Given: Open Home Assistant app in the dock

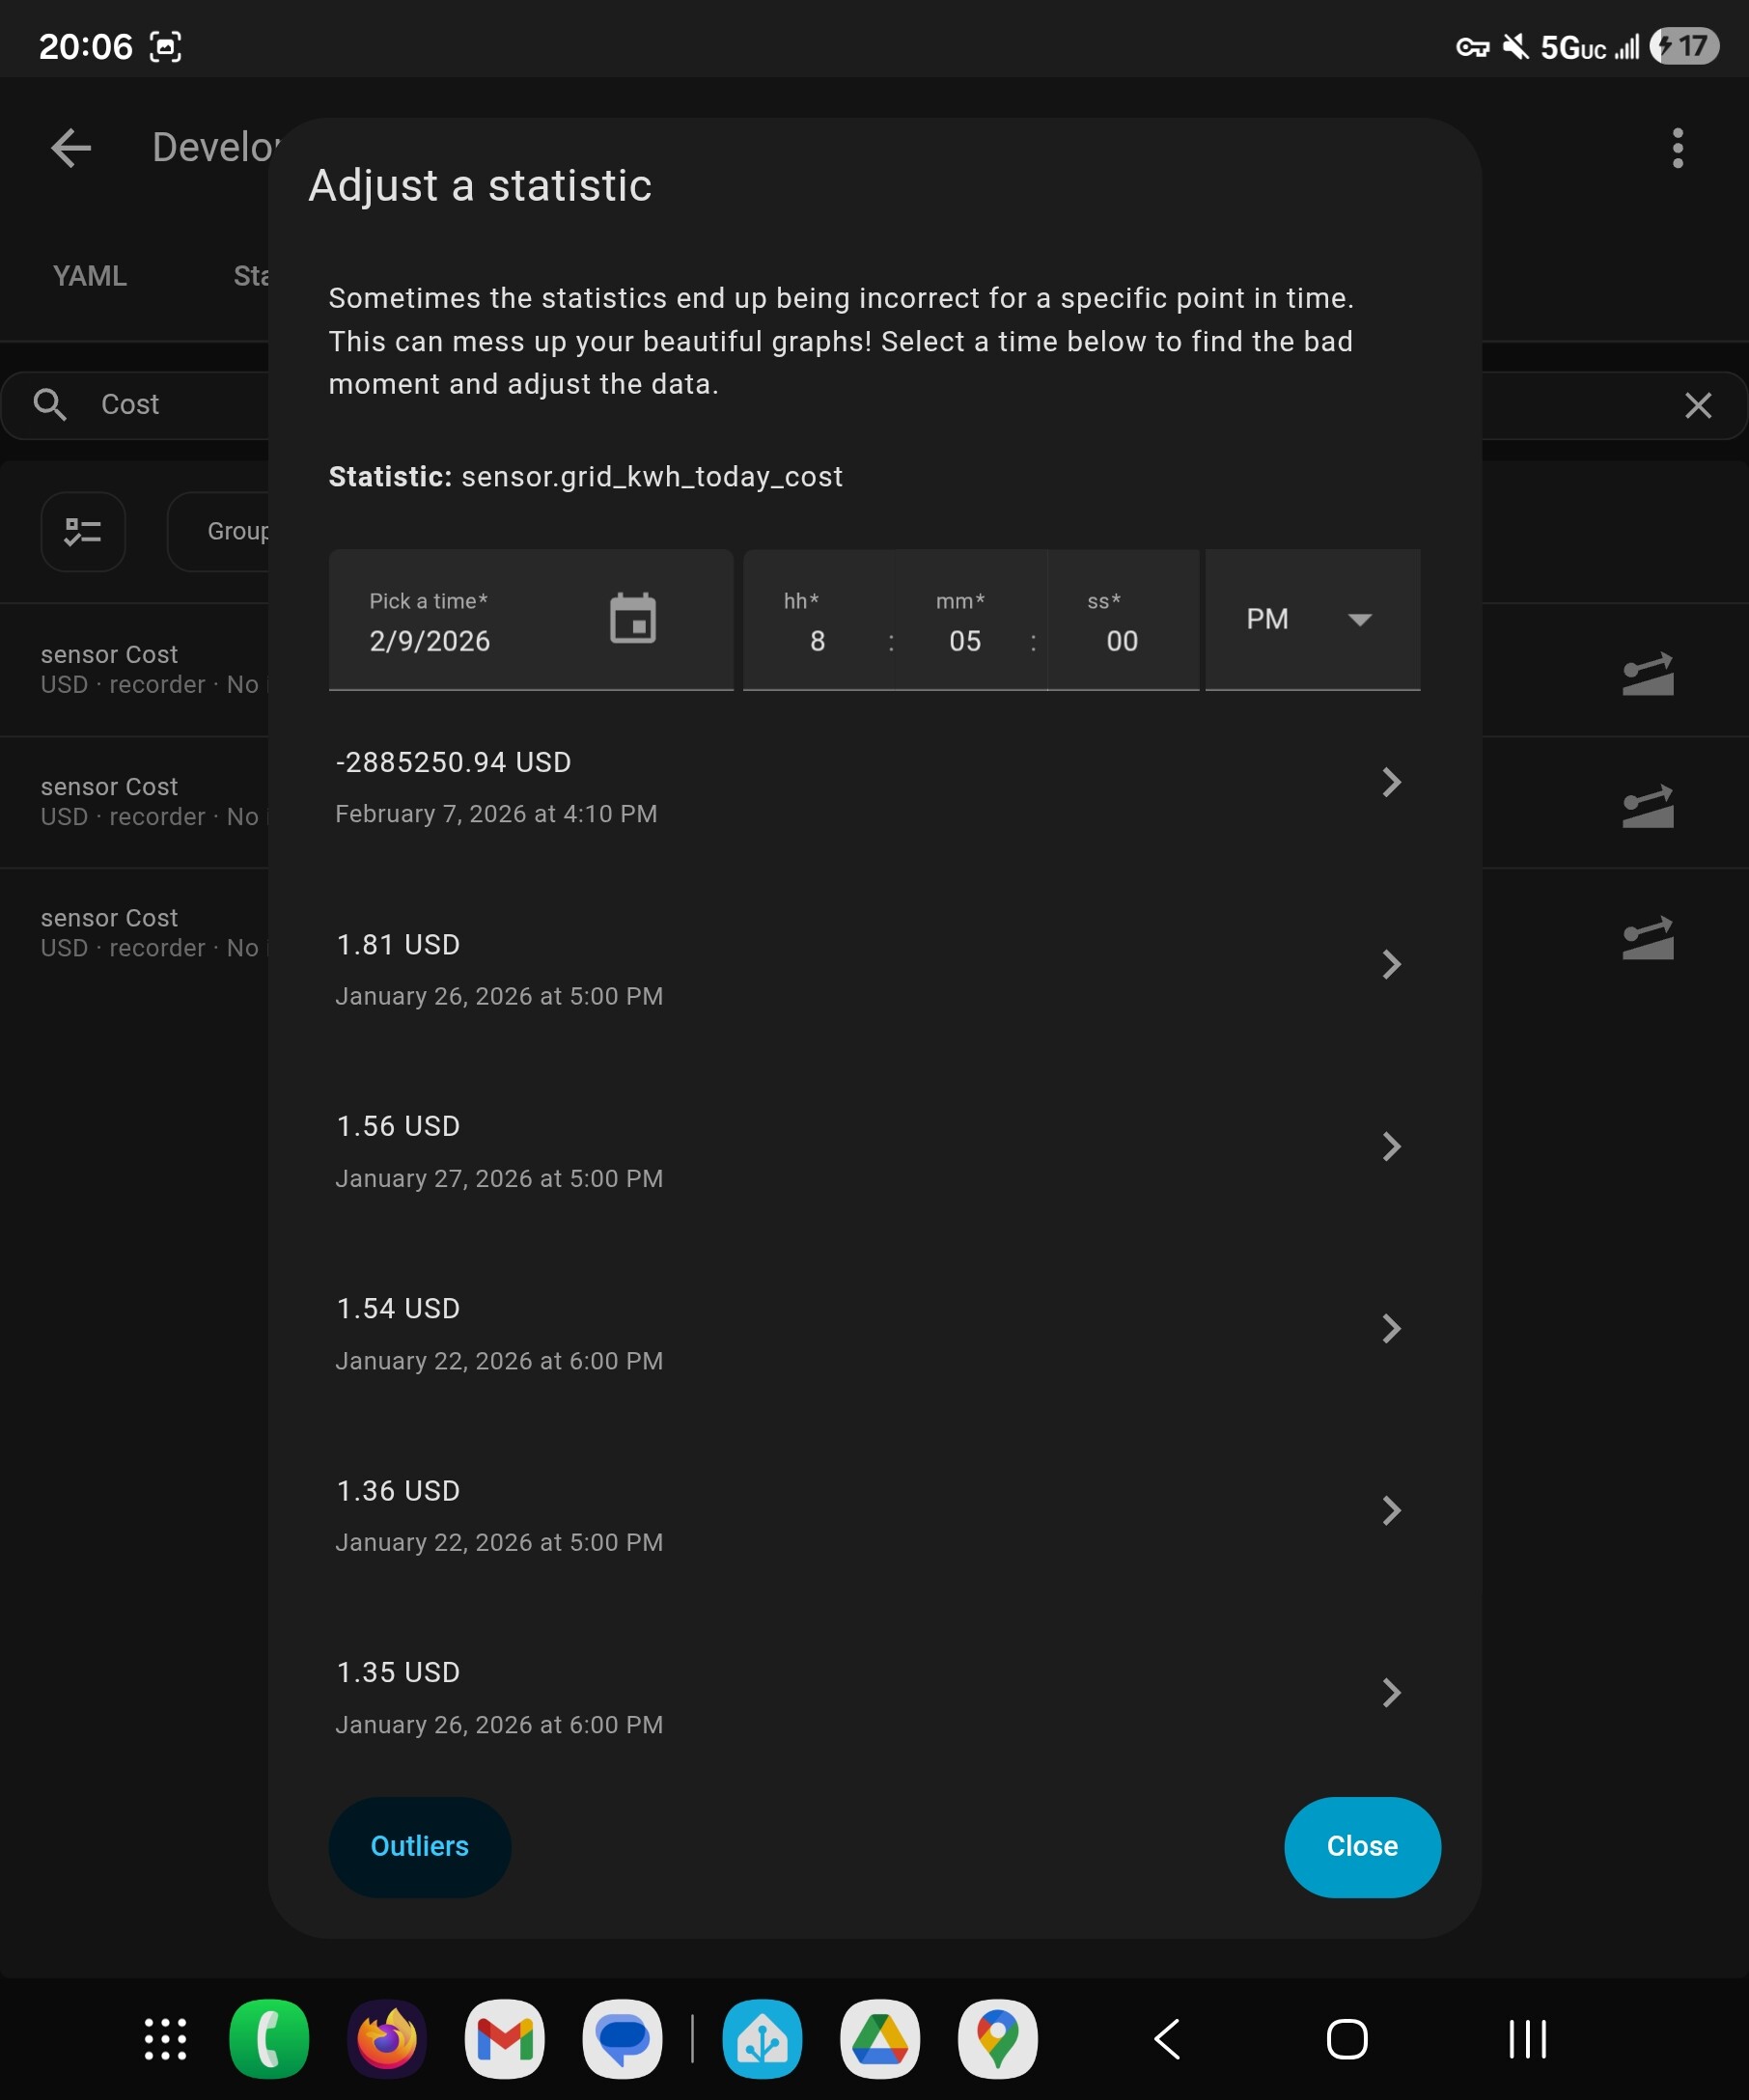Looking at the screenshot, I should click(762, 2039).
